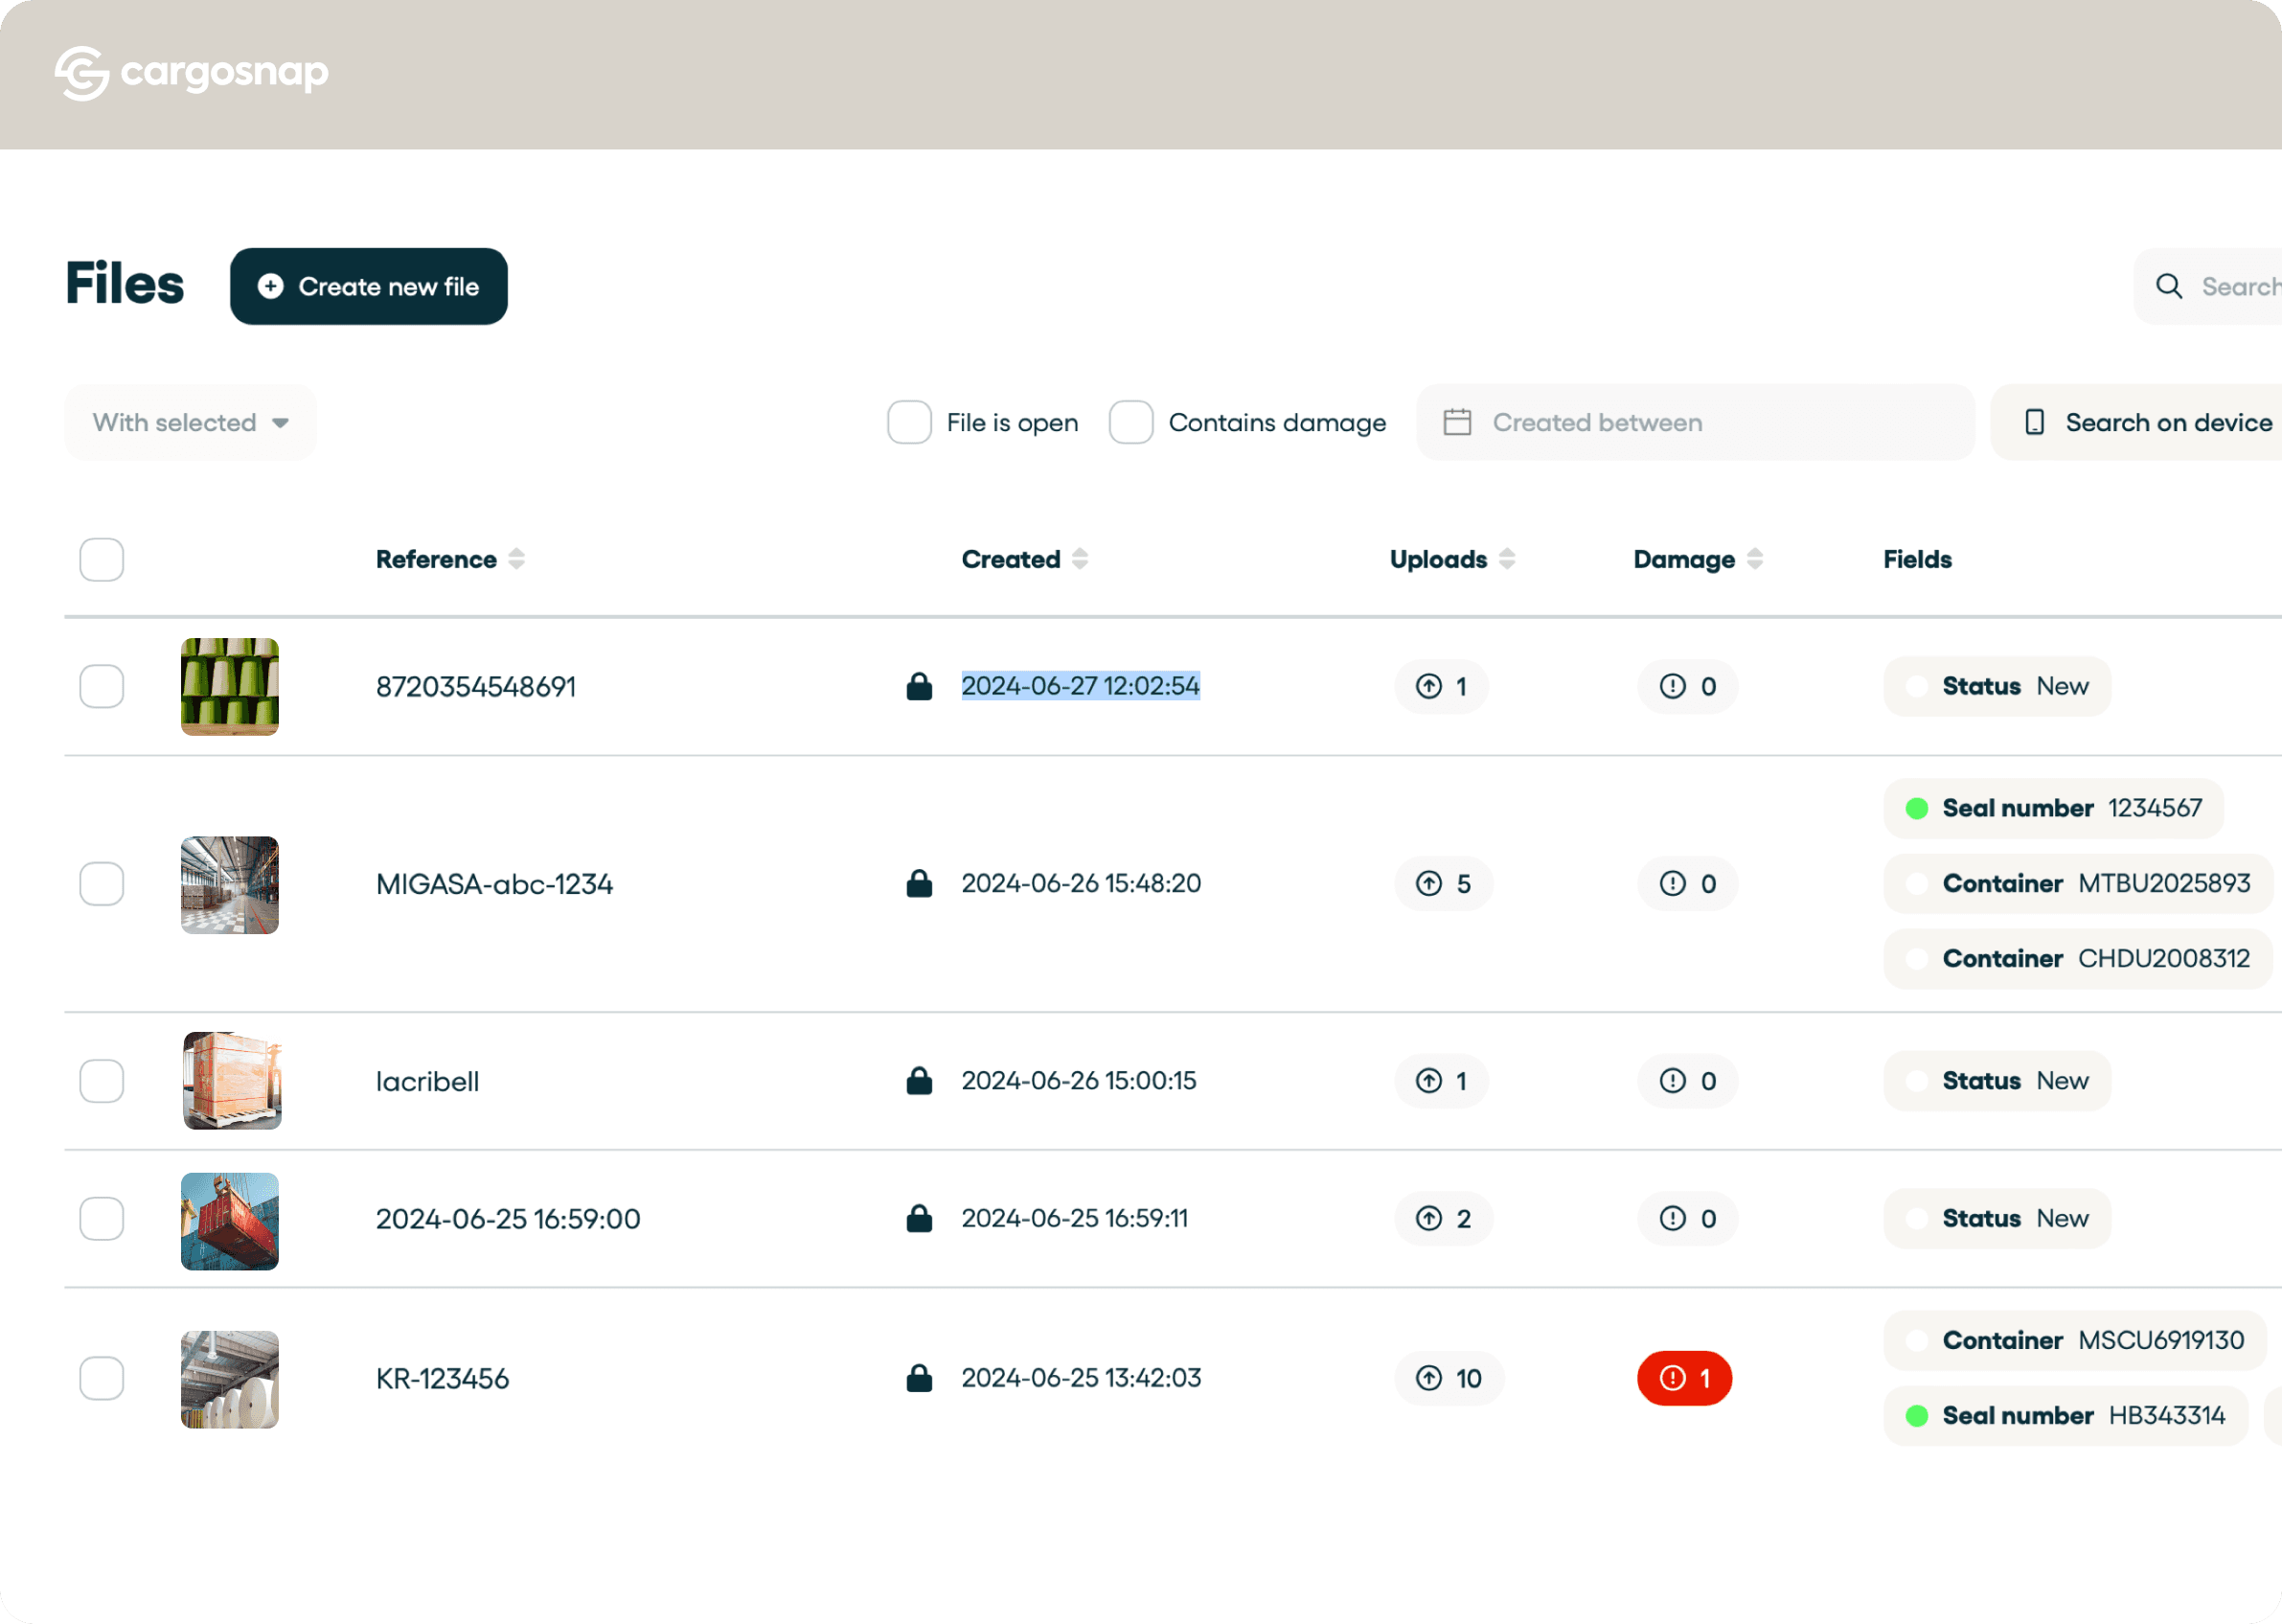The image size is (2282, 1624).
Task: Open the With selected dropdown
Action: 190,423
